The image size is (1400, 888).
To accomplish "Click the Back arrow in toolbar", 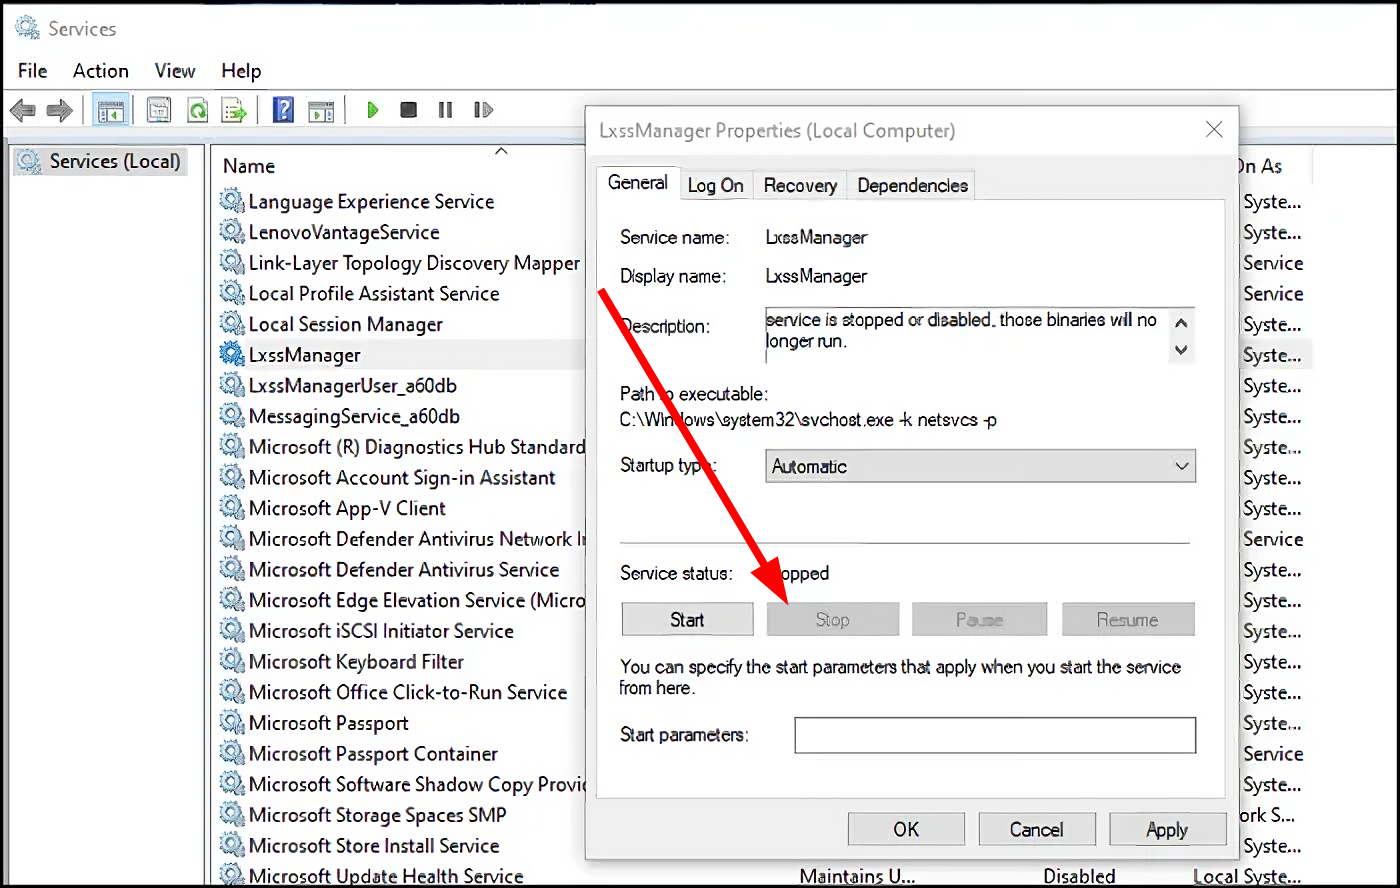I will [23, 110].
